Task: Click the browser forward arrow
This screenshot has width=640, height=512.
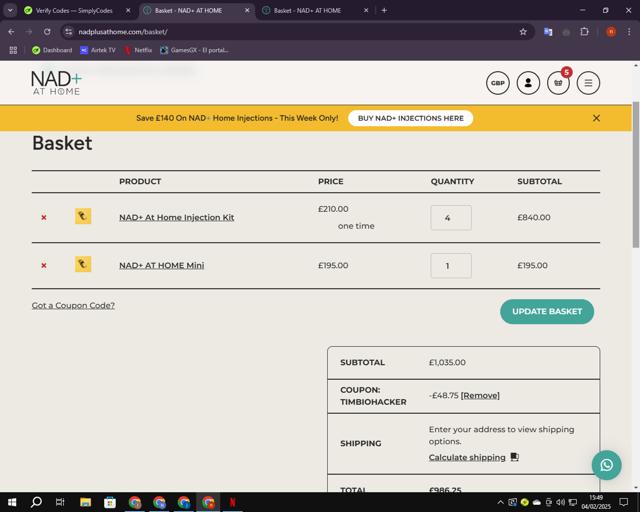Action: point(29,31)
